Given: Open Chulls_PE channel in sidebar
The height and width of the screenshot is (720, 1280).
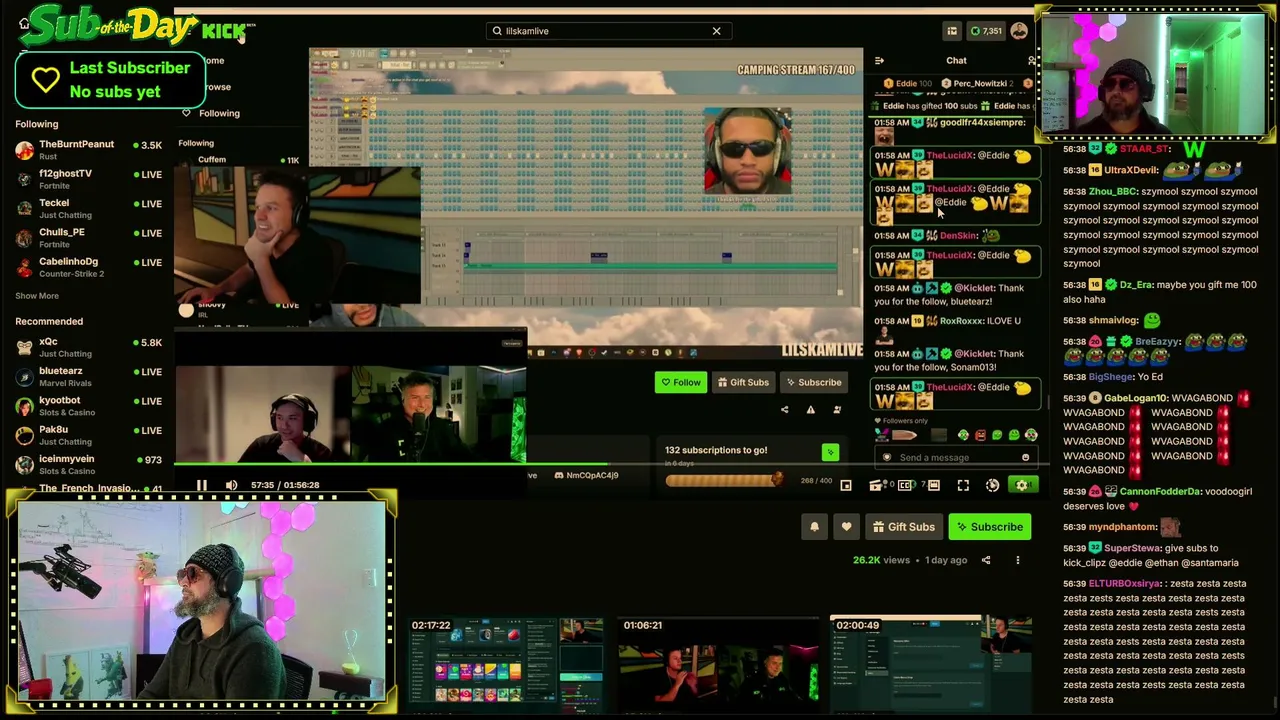Looking at the screenshot, I should 89,238.
